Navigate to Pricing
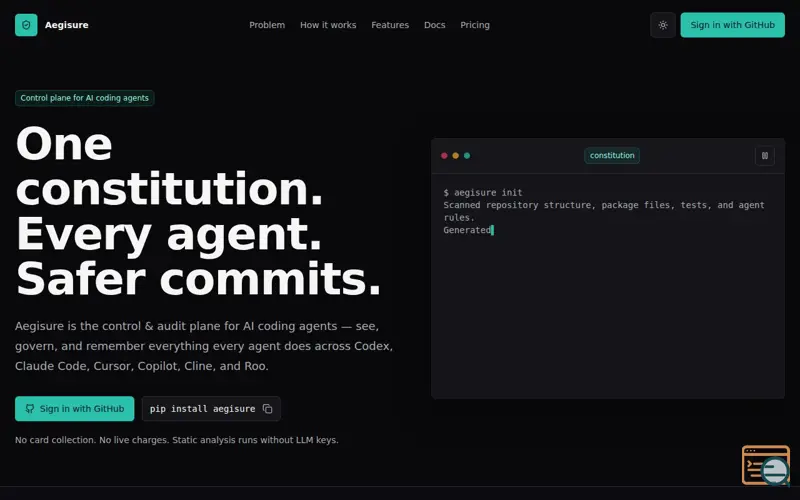 click(x=475, y=25)
